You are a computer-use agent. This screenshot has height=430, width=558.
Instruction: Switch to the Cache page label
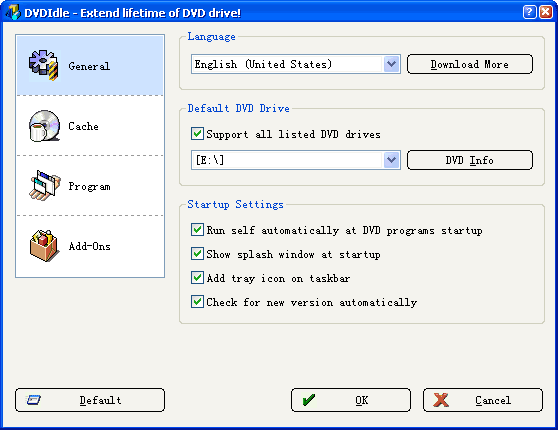(x=83, y=126)
